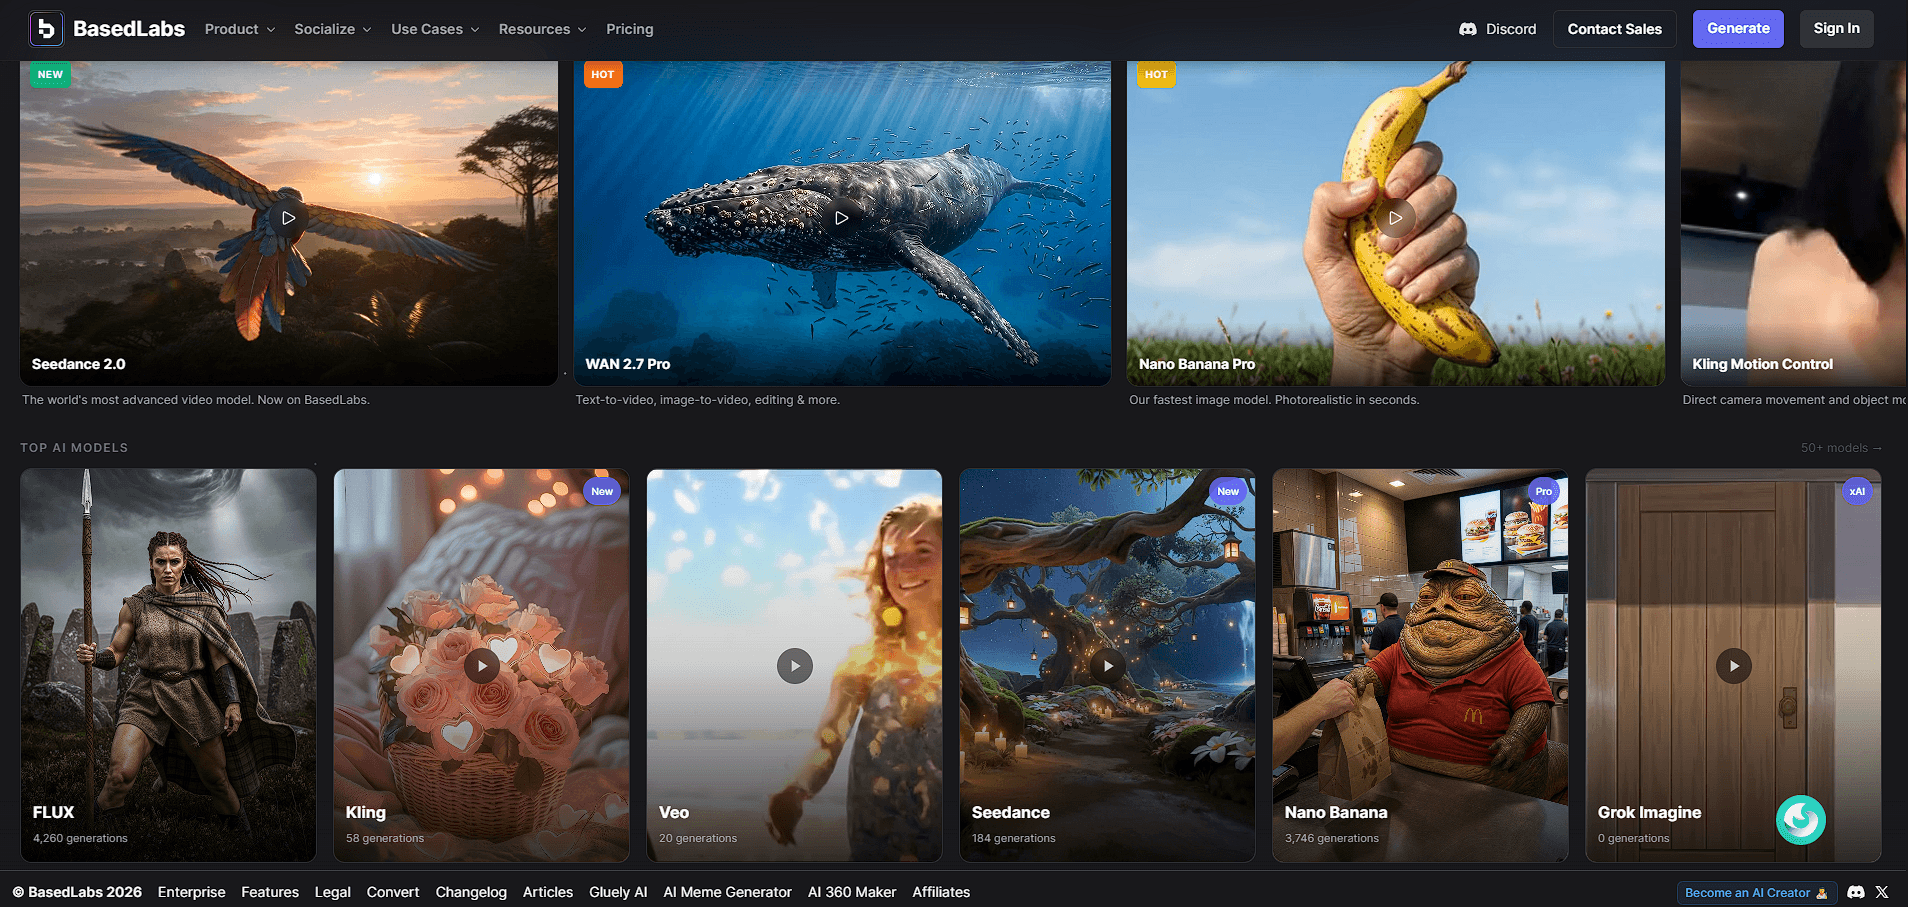
Task: Click the Pro badge on Nano Banana card
Action: pos(1544,491)
